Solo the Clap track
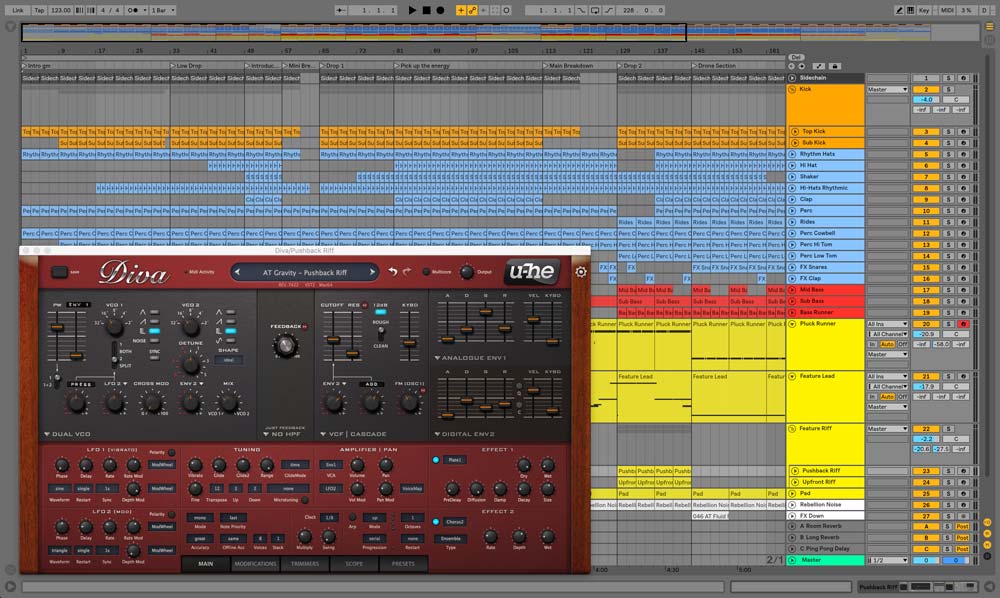 pyautogui.click(x=950, y=200)
